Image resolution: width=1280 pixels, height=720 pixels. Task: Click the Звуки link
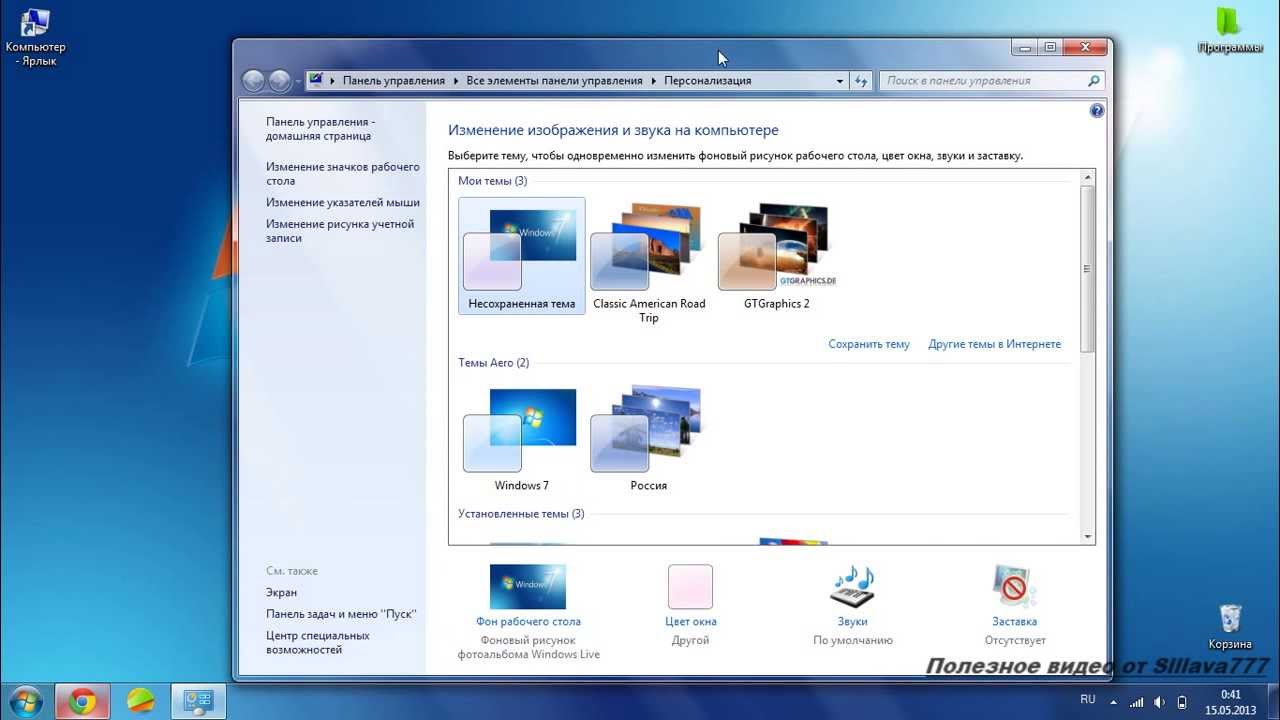tap(852, 621)
